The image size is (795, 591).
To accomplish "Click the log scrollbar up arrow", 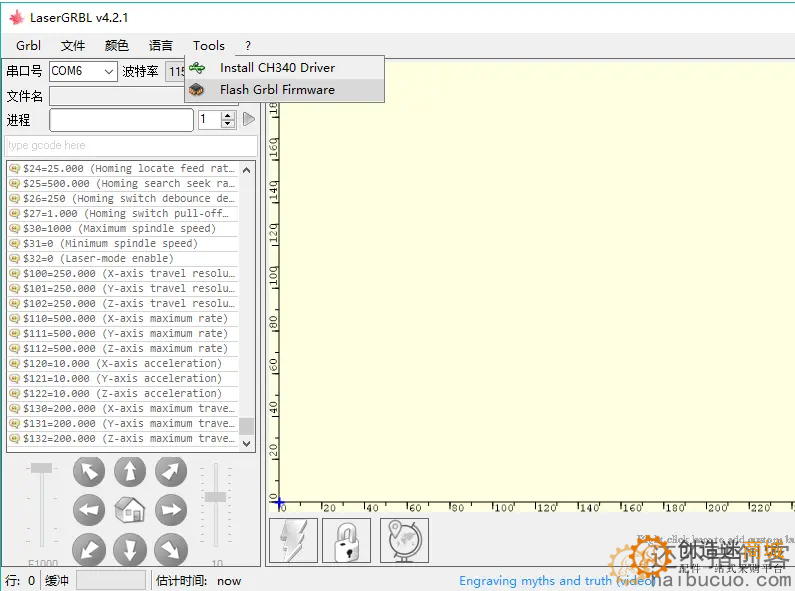I will point(246,170).
